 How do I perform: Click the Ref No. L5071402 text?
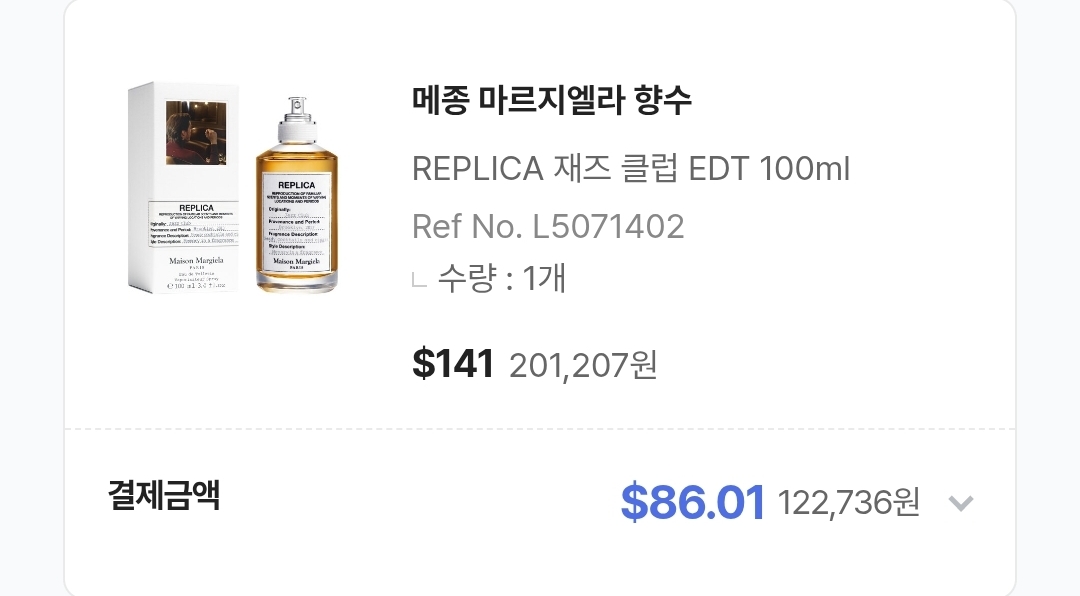coord(548,227)
